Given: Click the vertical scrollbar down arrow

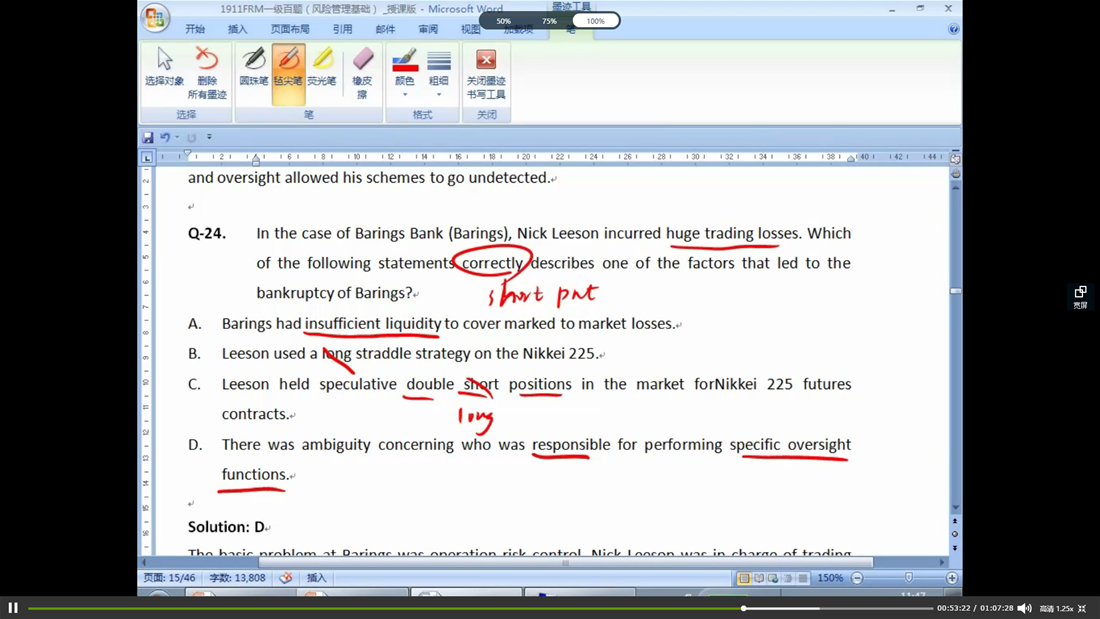Looking at the screenshot, I should [x=955, y=507].
